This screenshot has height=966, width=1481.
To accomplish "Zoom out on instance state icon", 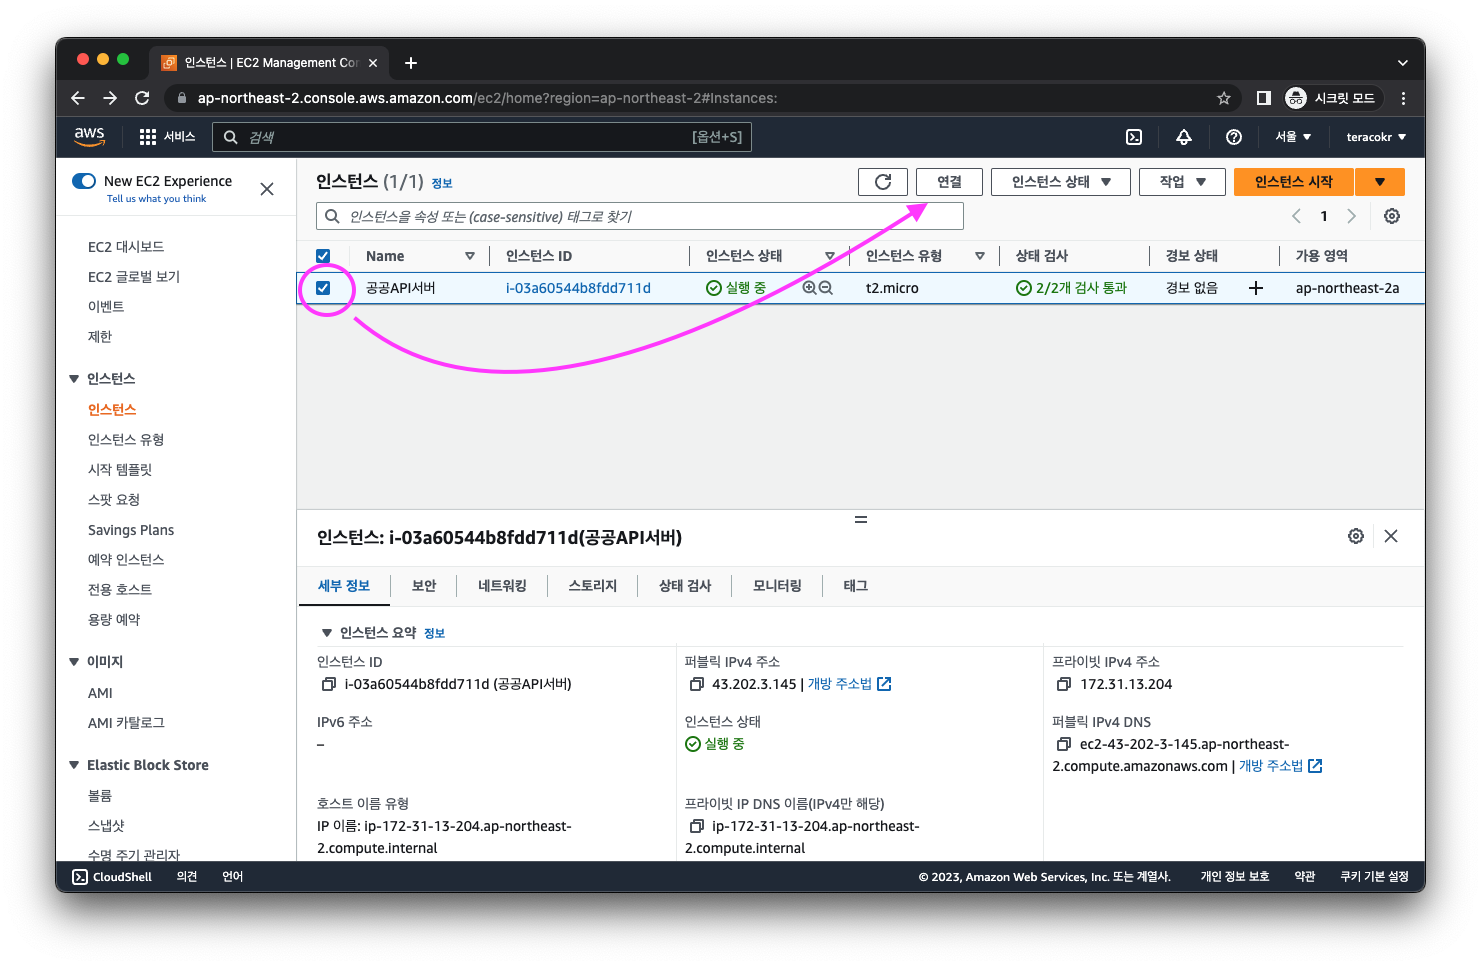I will coord(826,288).
